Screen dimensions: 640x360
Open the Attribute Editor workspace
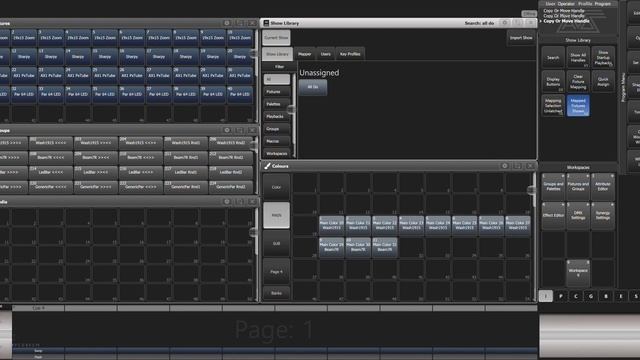[603, 187]
